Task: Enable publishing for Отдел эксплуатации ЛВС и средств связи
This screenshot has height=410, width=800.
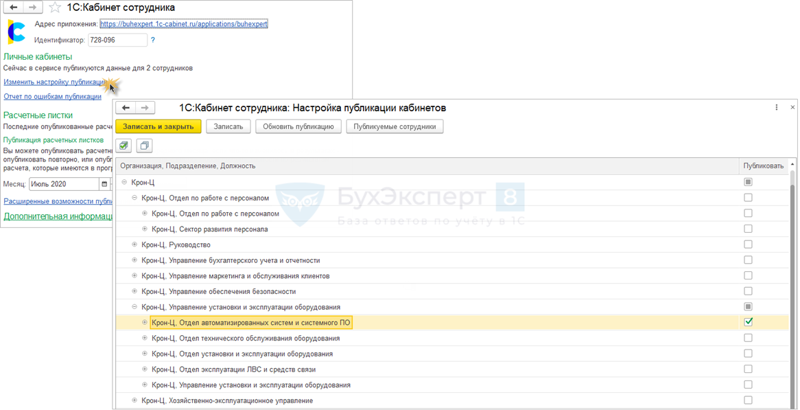Action: tap(748, 369)
